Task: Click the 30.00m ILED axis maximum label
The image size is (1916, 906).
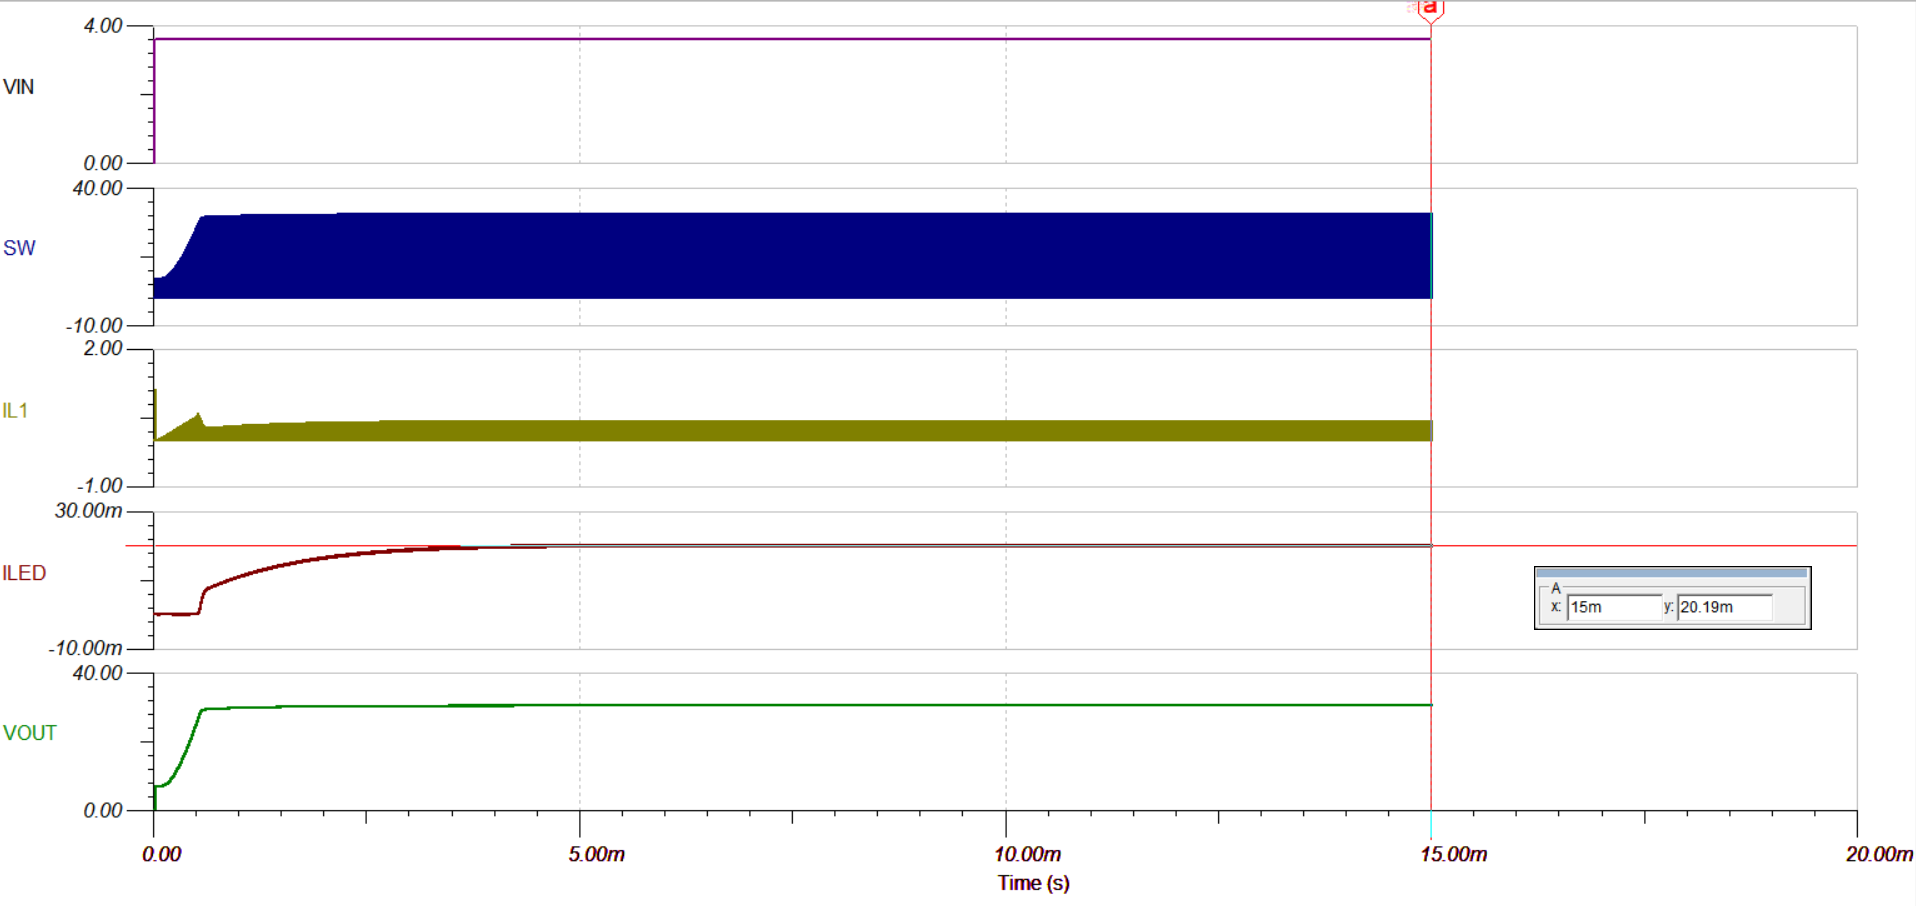Action: pos(88,511)
